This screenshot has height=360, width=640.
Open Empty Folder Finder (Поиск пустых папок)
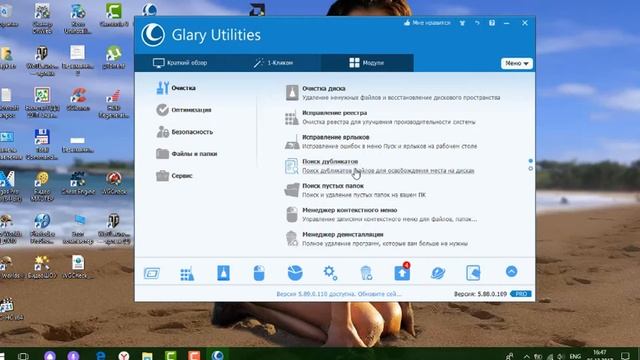coord(355,190)
